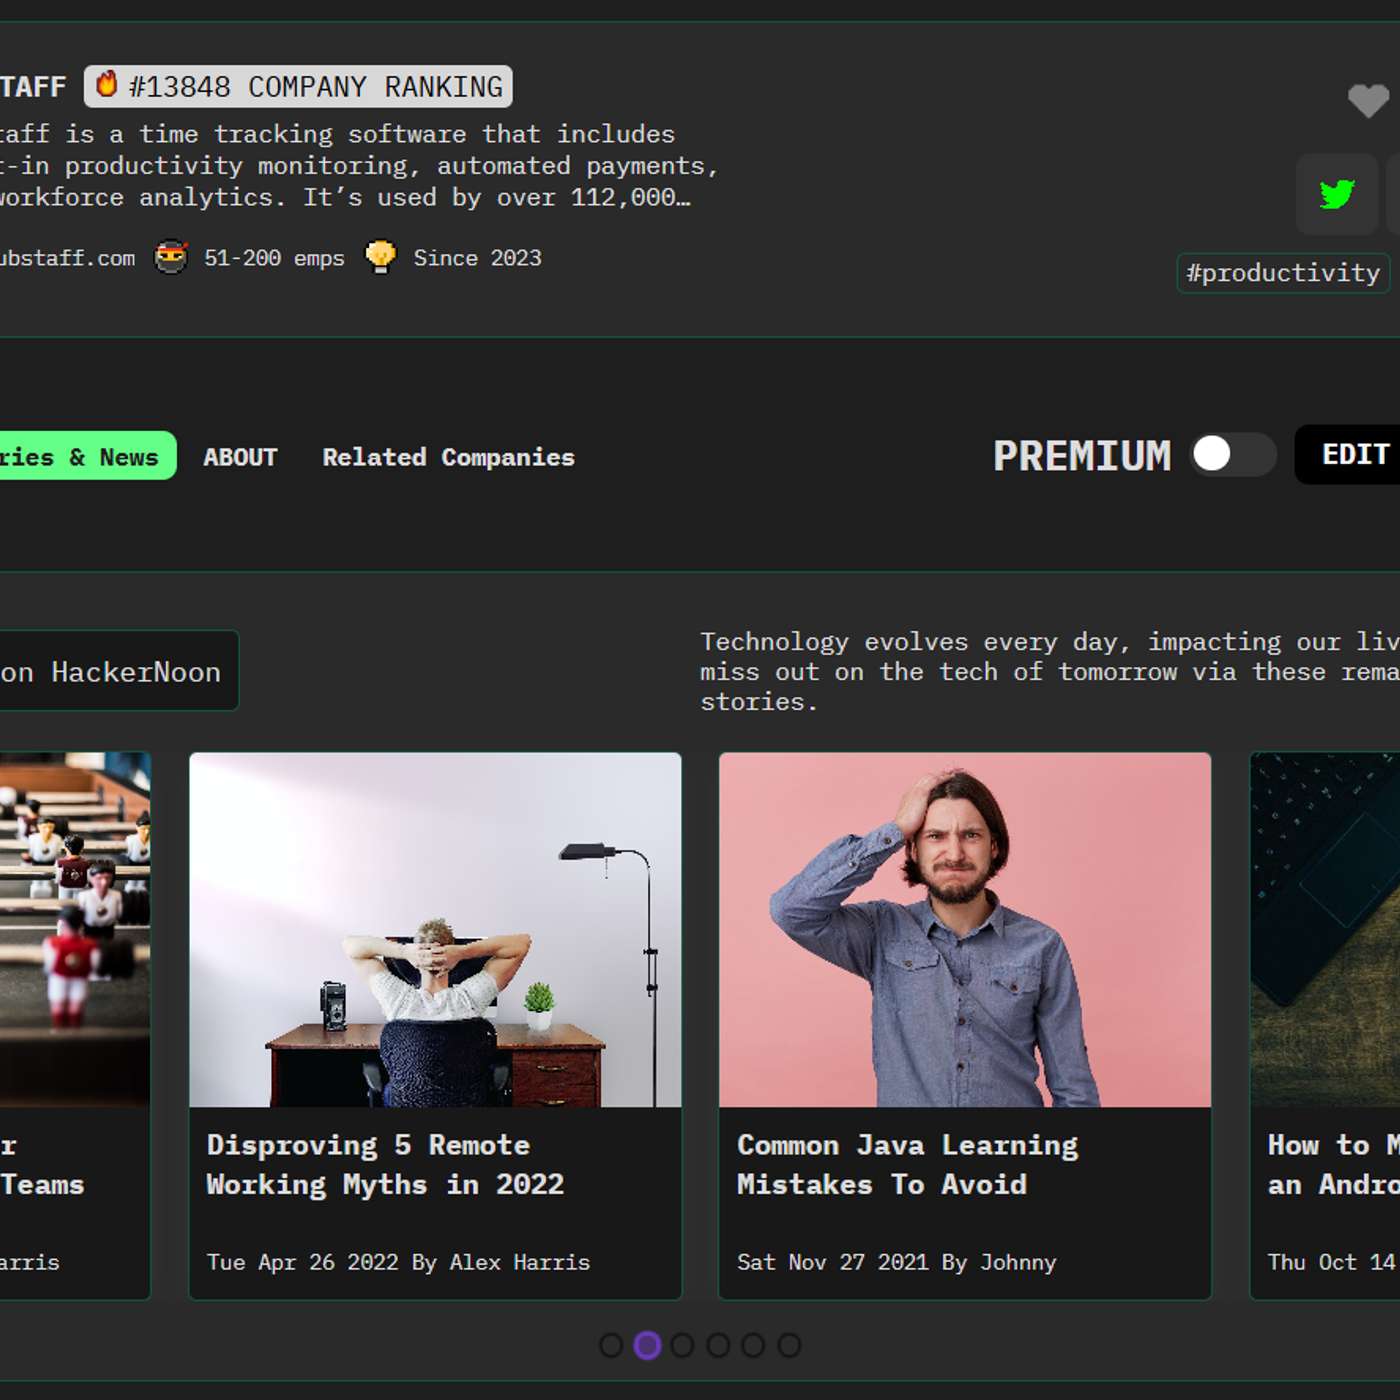This screenshot has height=1400, width=1400.
Task: Open Disproving 5 Remote Working Myths article
Action: pyautogui.click(x=385, y=1165)
